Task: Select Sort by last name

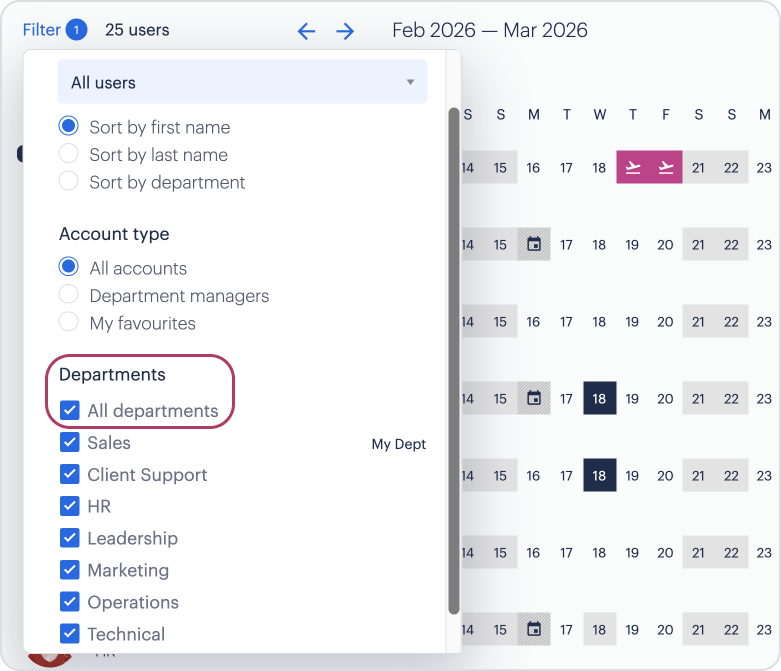Action: (69, 154)
